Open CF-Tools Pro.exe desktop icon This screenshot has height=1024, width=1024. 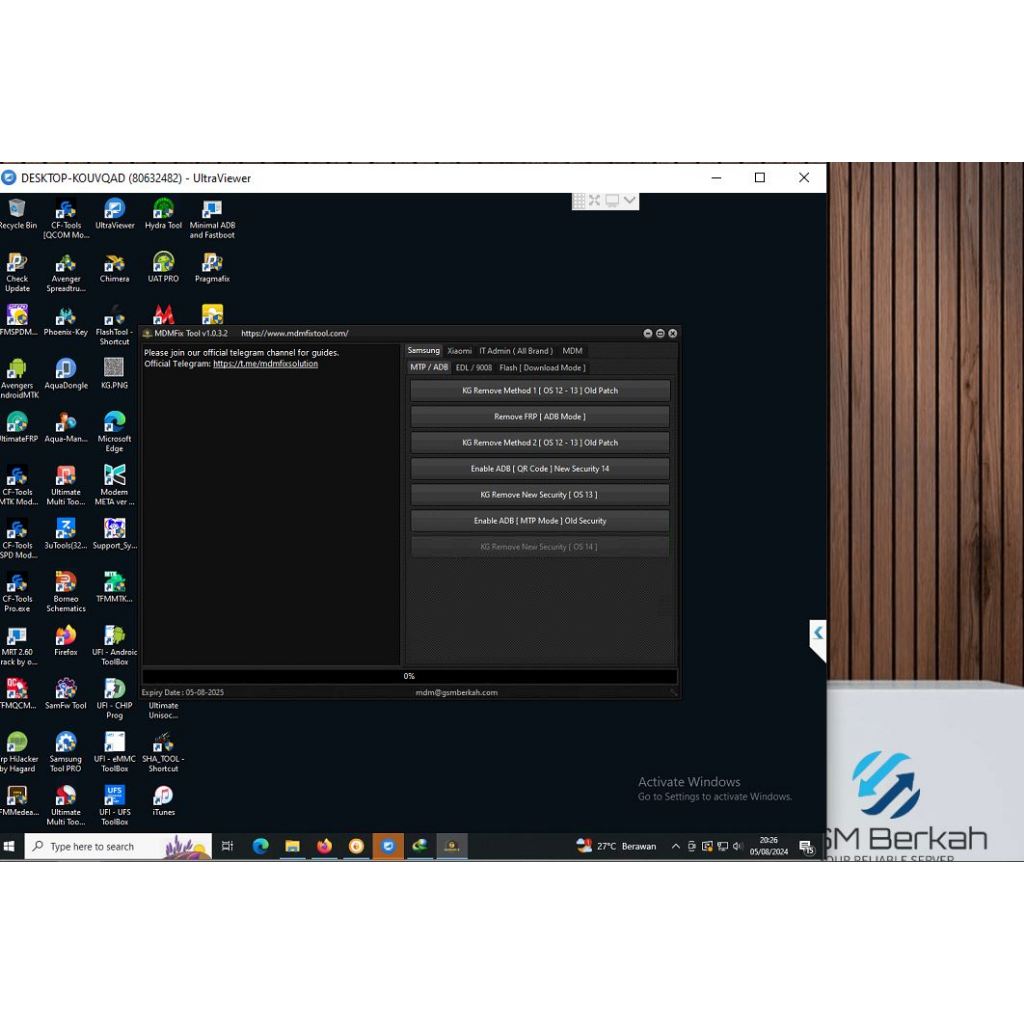pos(17,592)
